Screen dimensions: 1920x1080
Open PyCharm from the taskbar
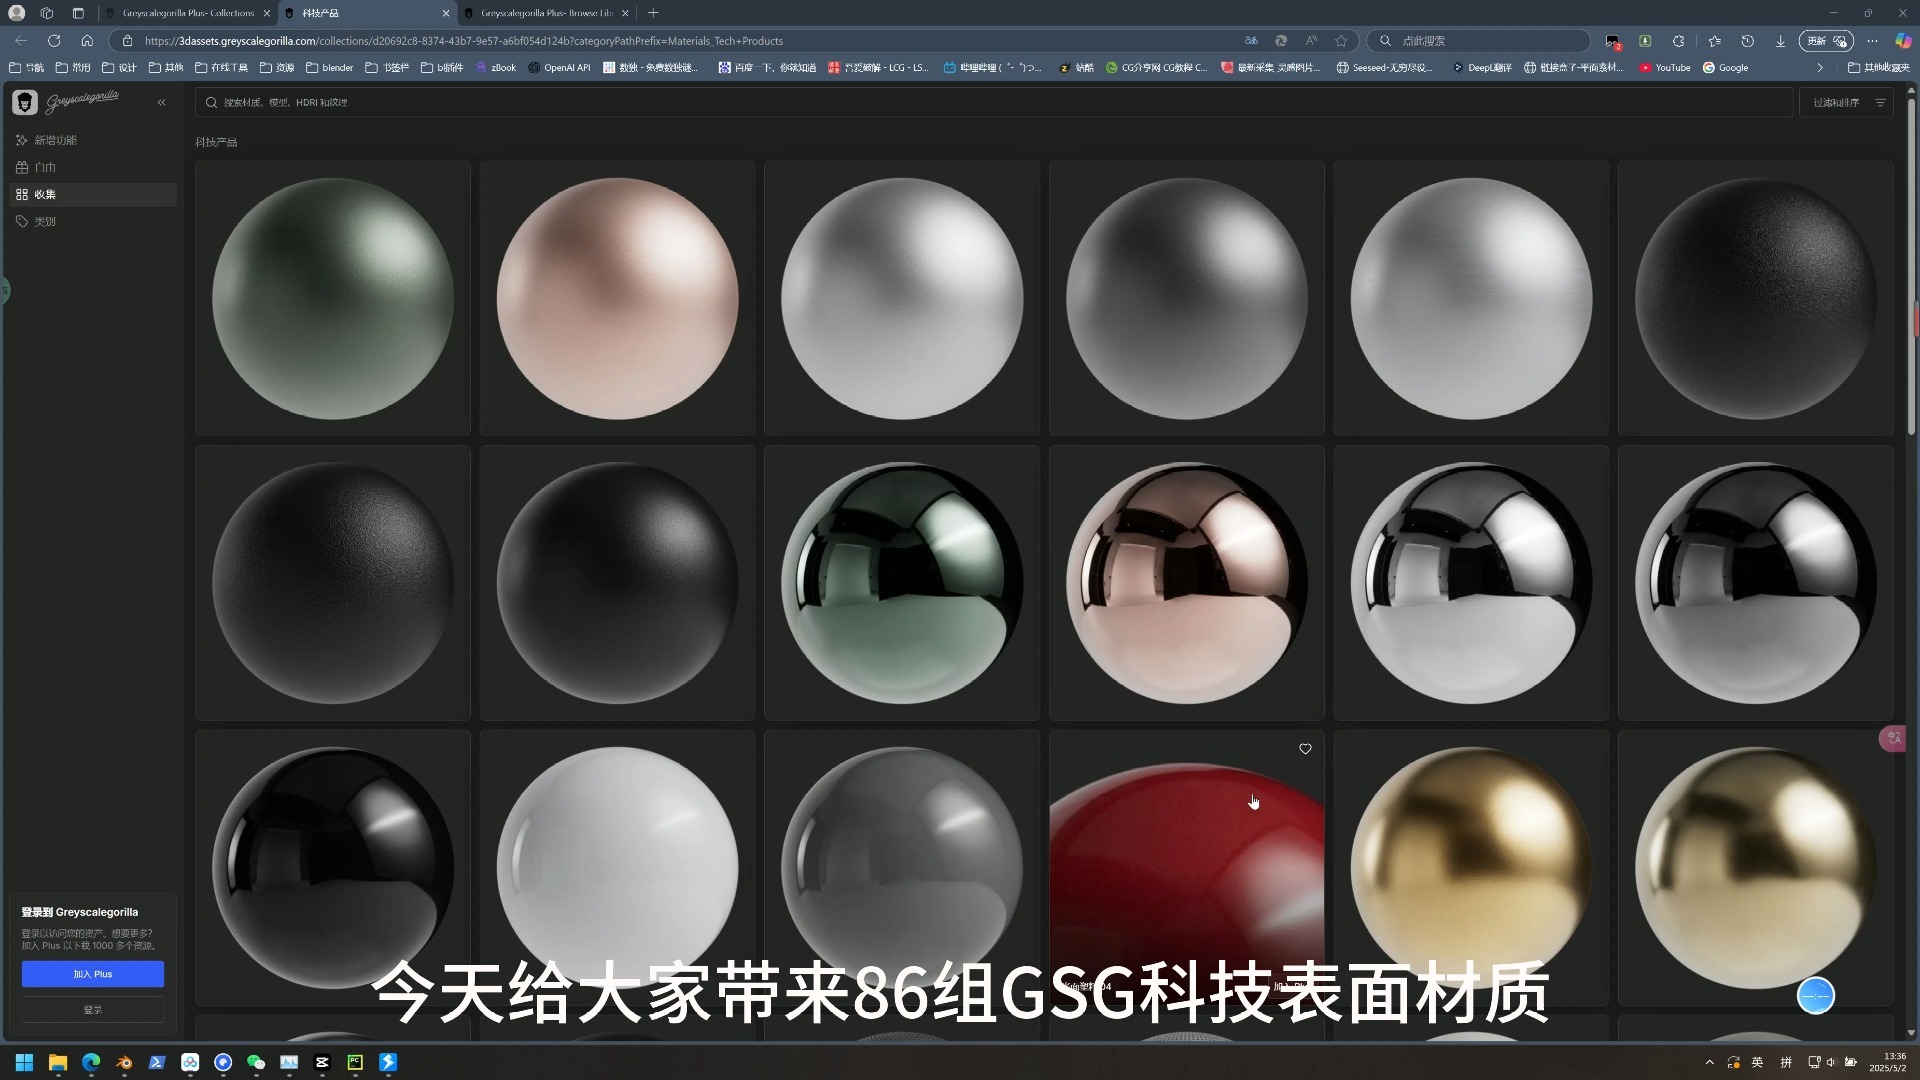[x=355, y=1062]
